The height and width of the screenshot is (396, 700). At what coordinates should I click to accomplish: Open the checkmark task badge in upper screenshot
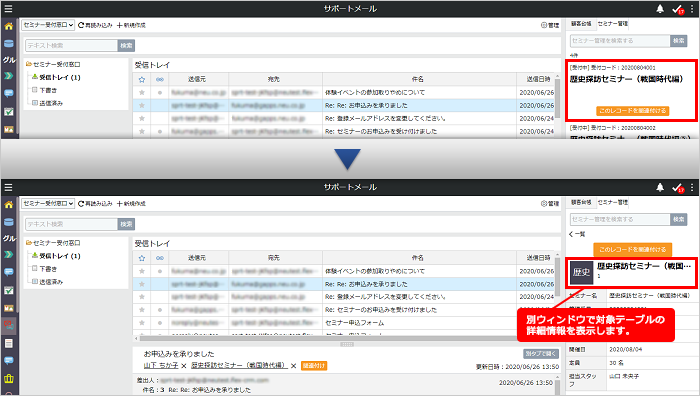coord(678,9)
